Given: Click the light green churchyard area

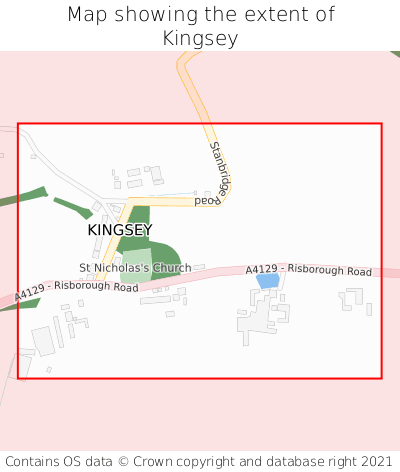Looking at the screenshot, I should [x=136, y=266].
